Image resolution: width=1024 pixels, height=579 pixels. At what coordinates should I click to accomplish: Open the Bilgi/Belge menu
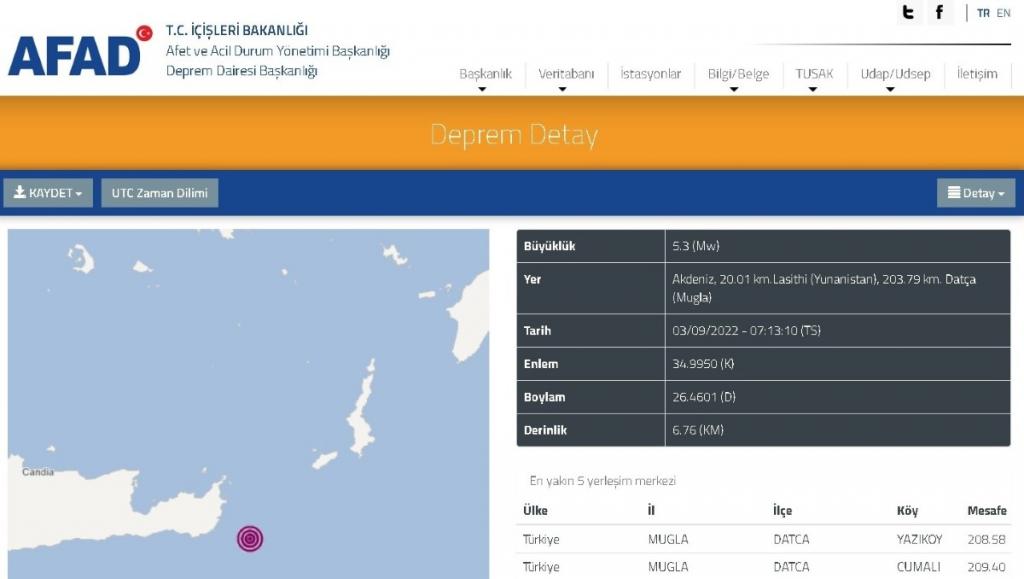(738, 74)
